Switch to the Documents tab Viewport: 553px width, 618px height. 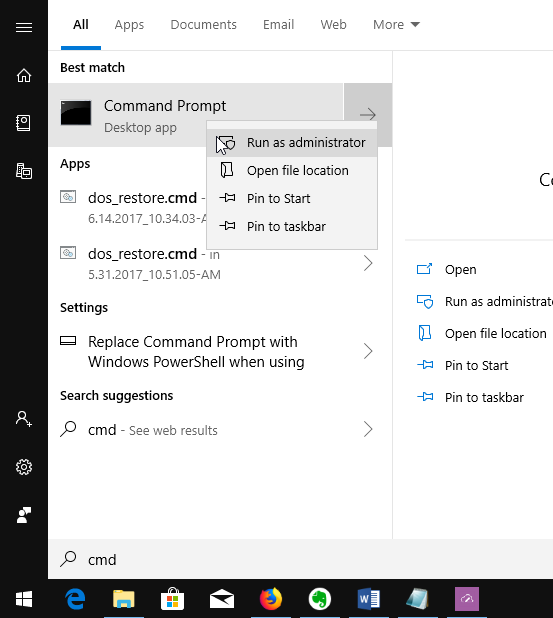pyautogui.click(x=203, y=25)
